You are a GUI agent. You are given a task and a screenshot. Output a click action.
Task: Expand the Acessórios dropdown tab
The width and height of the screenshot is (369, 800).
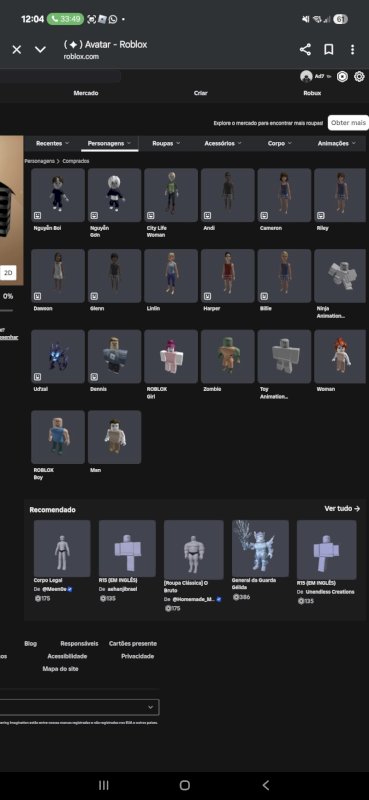coord(223,143)
